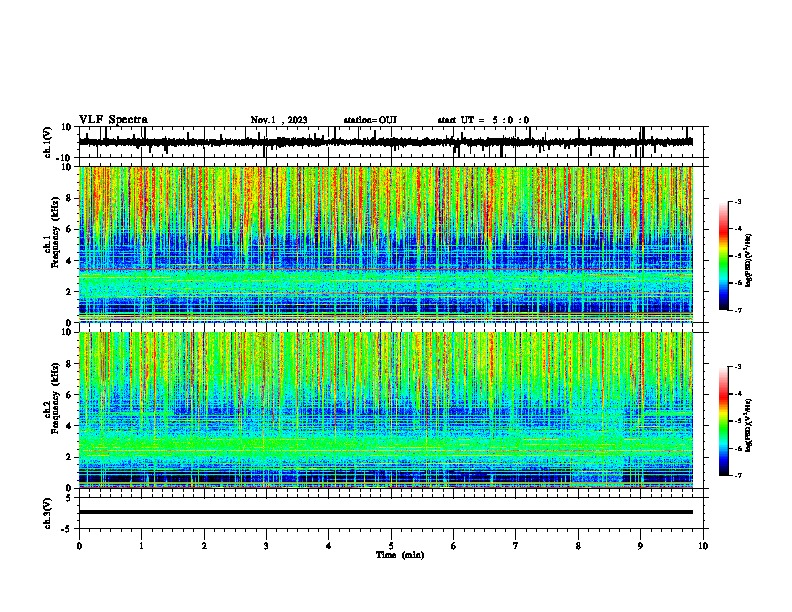Click the ch.1(V) waveform panel
The image size is (792, 612).
point(391,142)
